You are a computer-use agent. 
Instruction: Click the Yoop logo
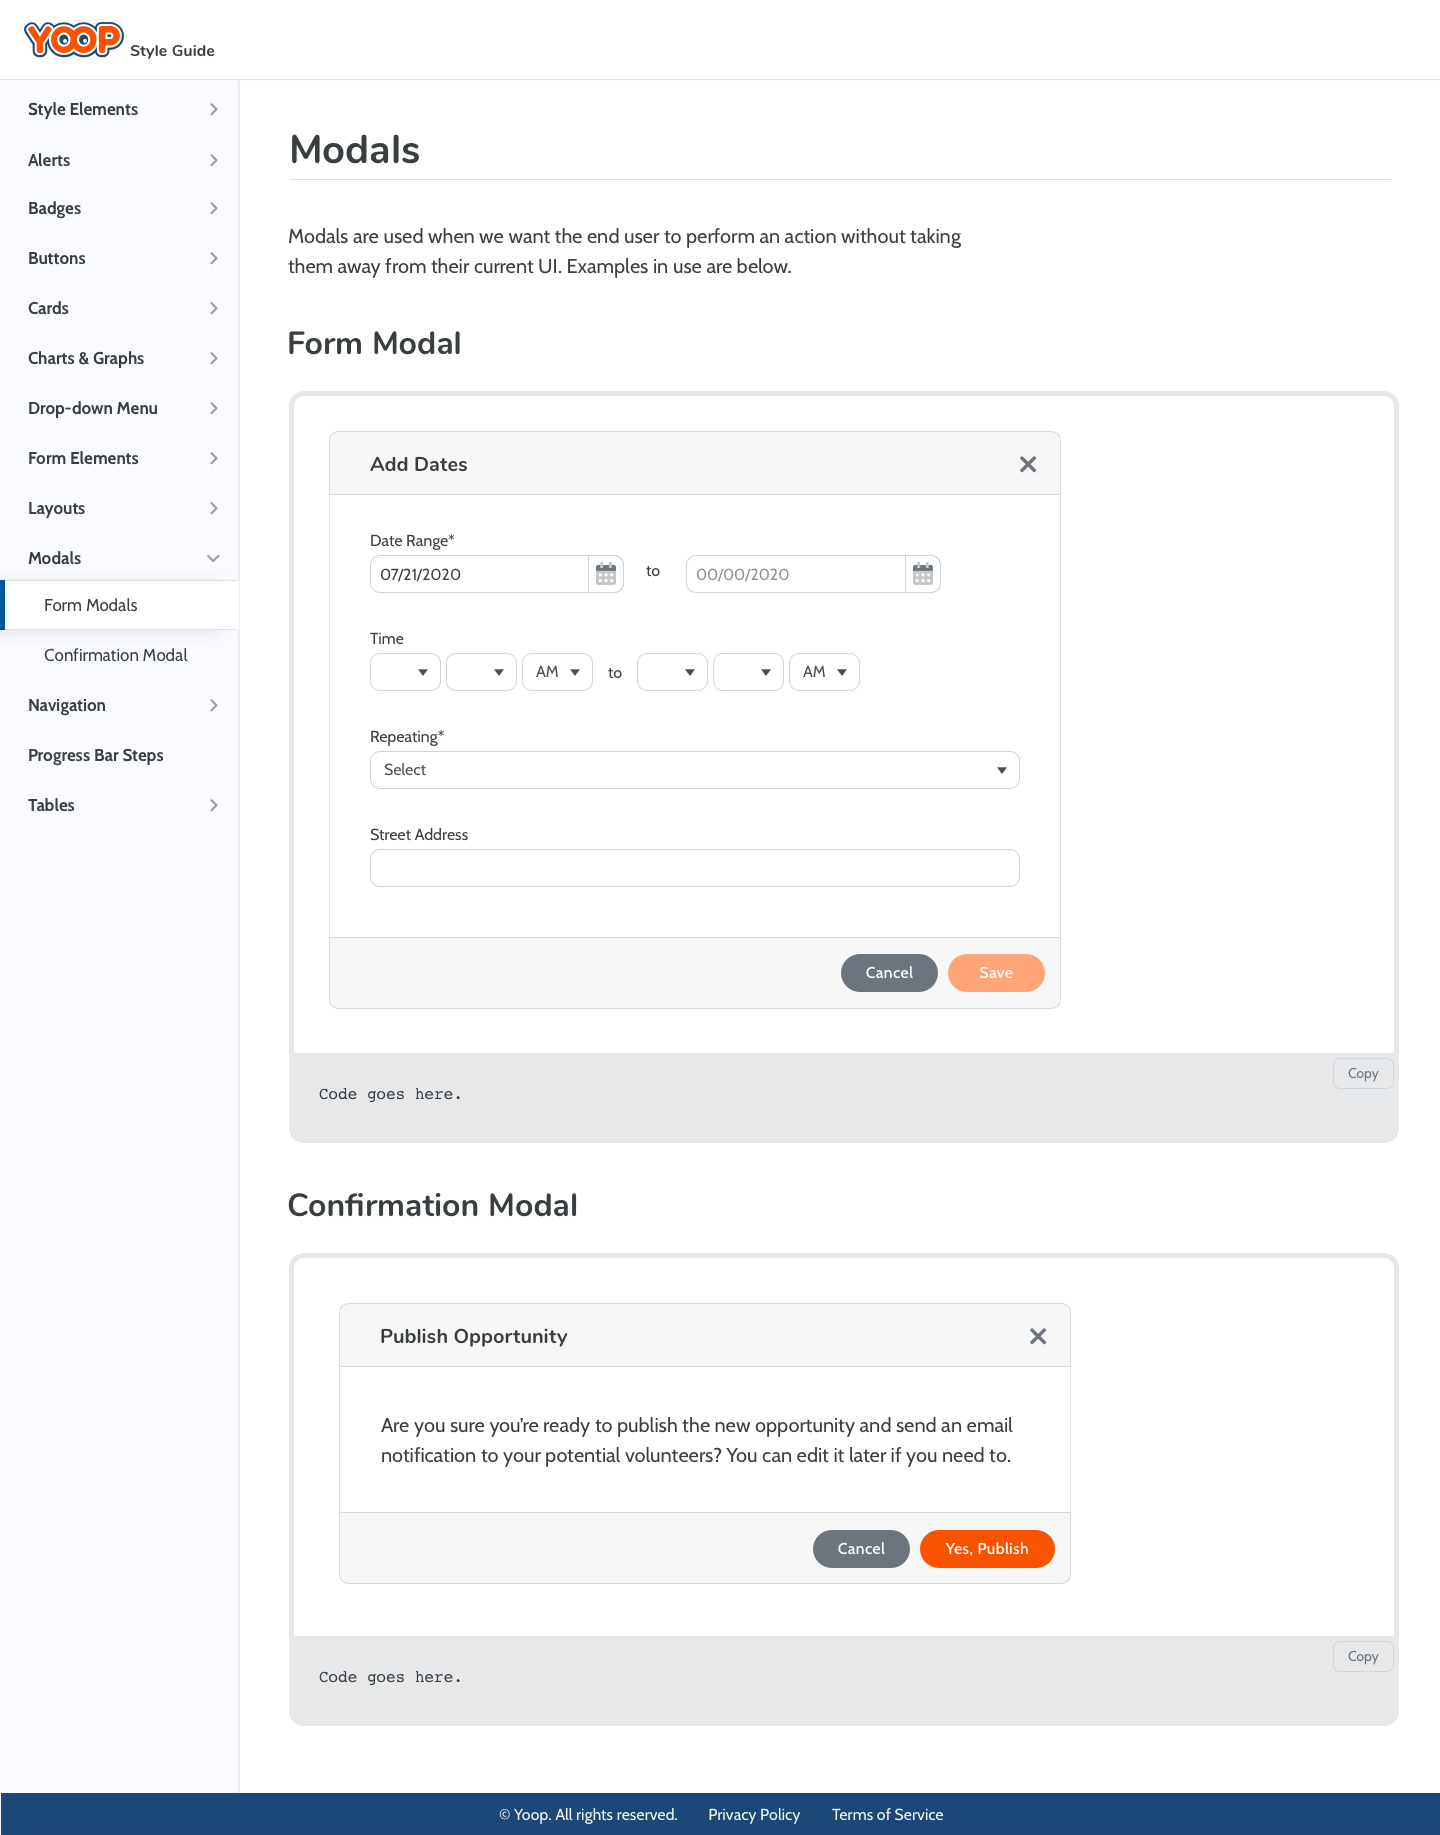pos(74,40)
